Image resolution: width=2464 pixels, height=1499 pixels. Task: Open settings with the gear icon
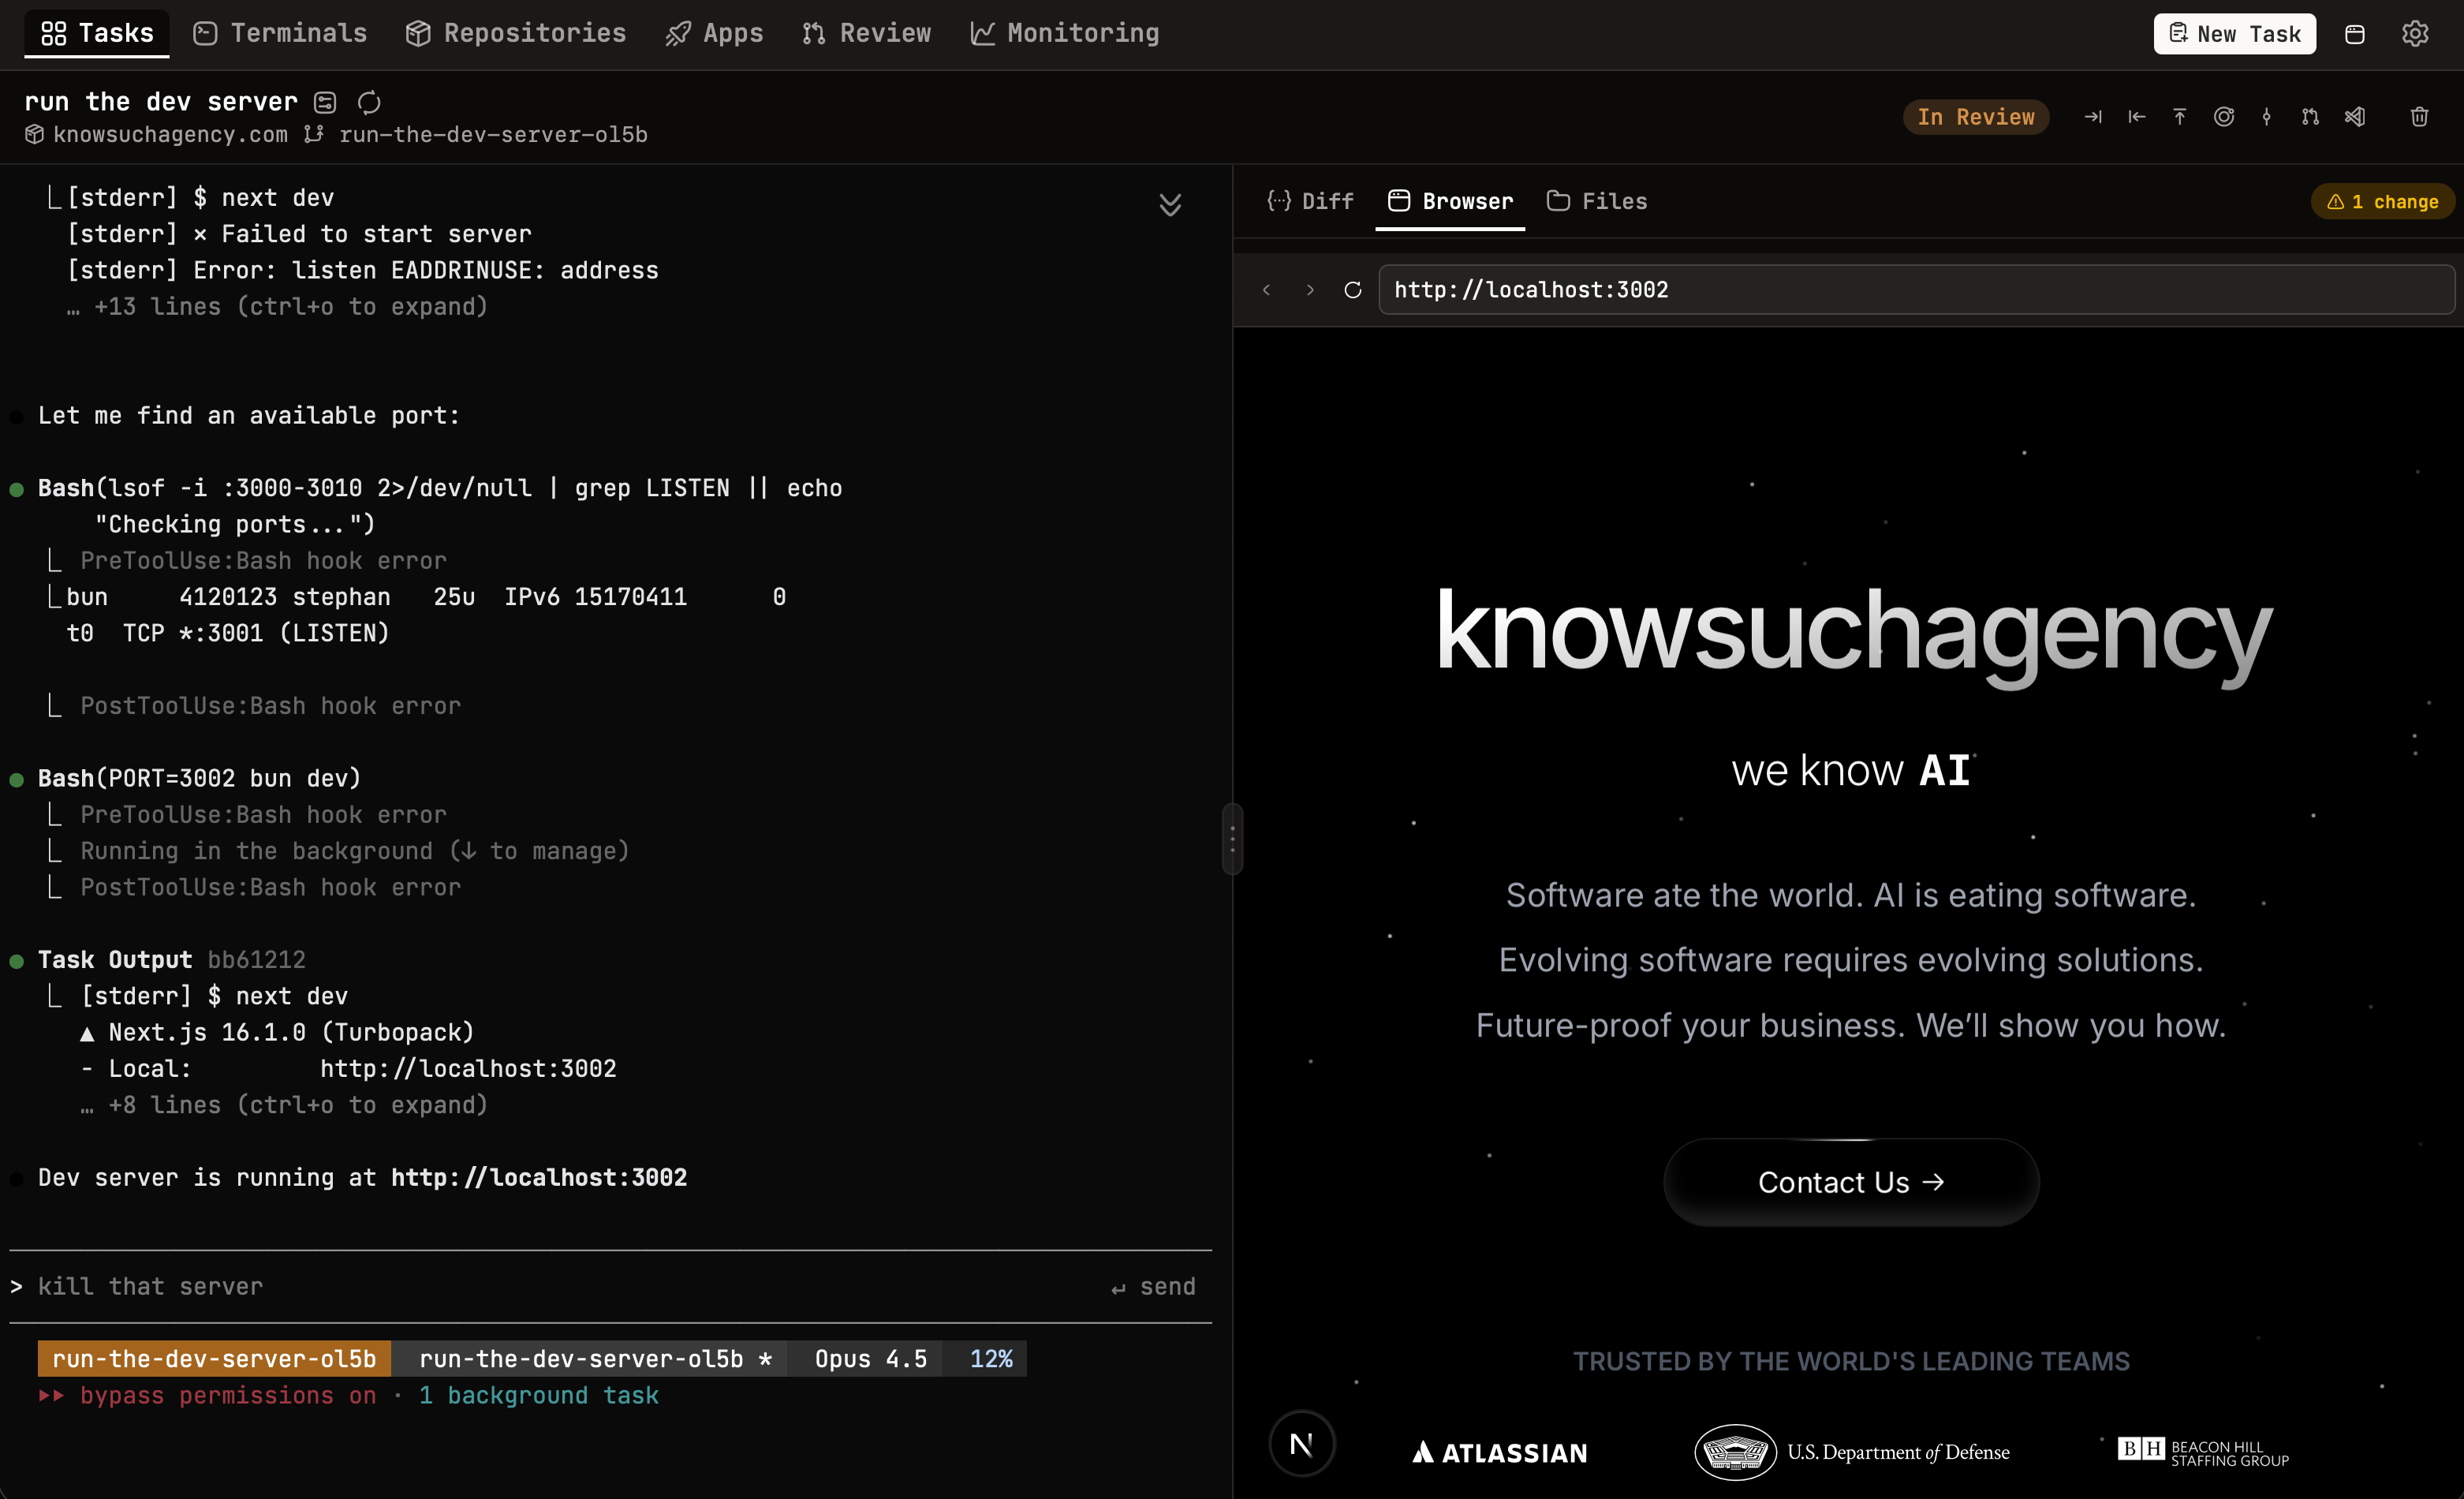point(2415,34)
